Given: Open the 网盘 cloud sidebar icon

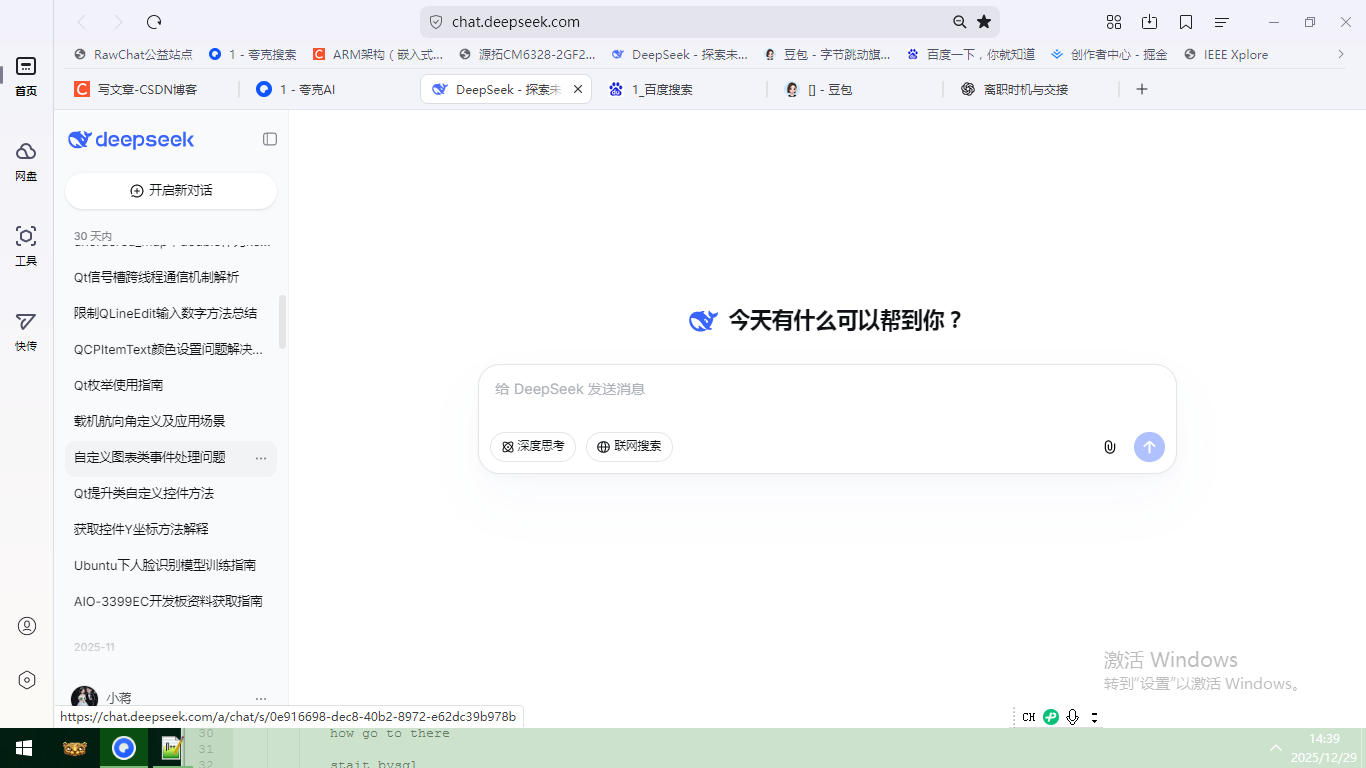Looking at the screenshot, I should point(26,161).
